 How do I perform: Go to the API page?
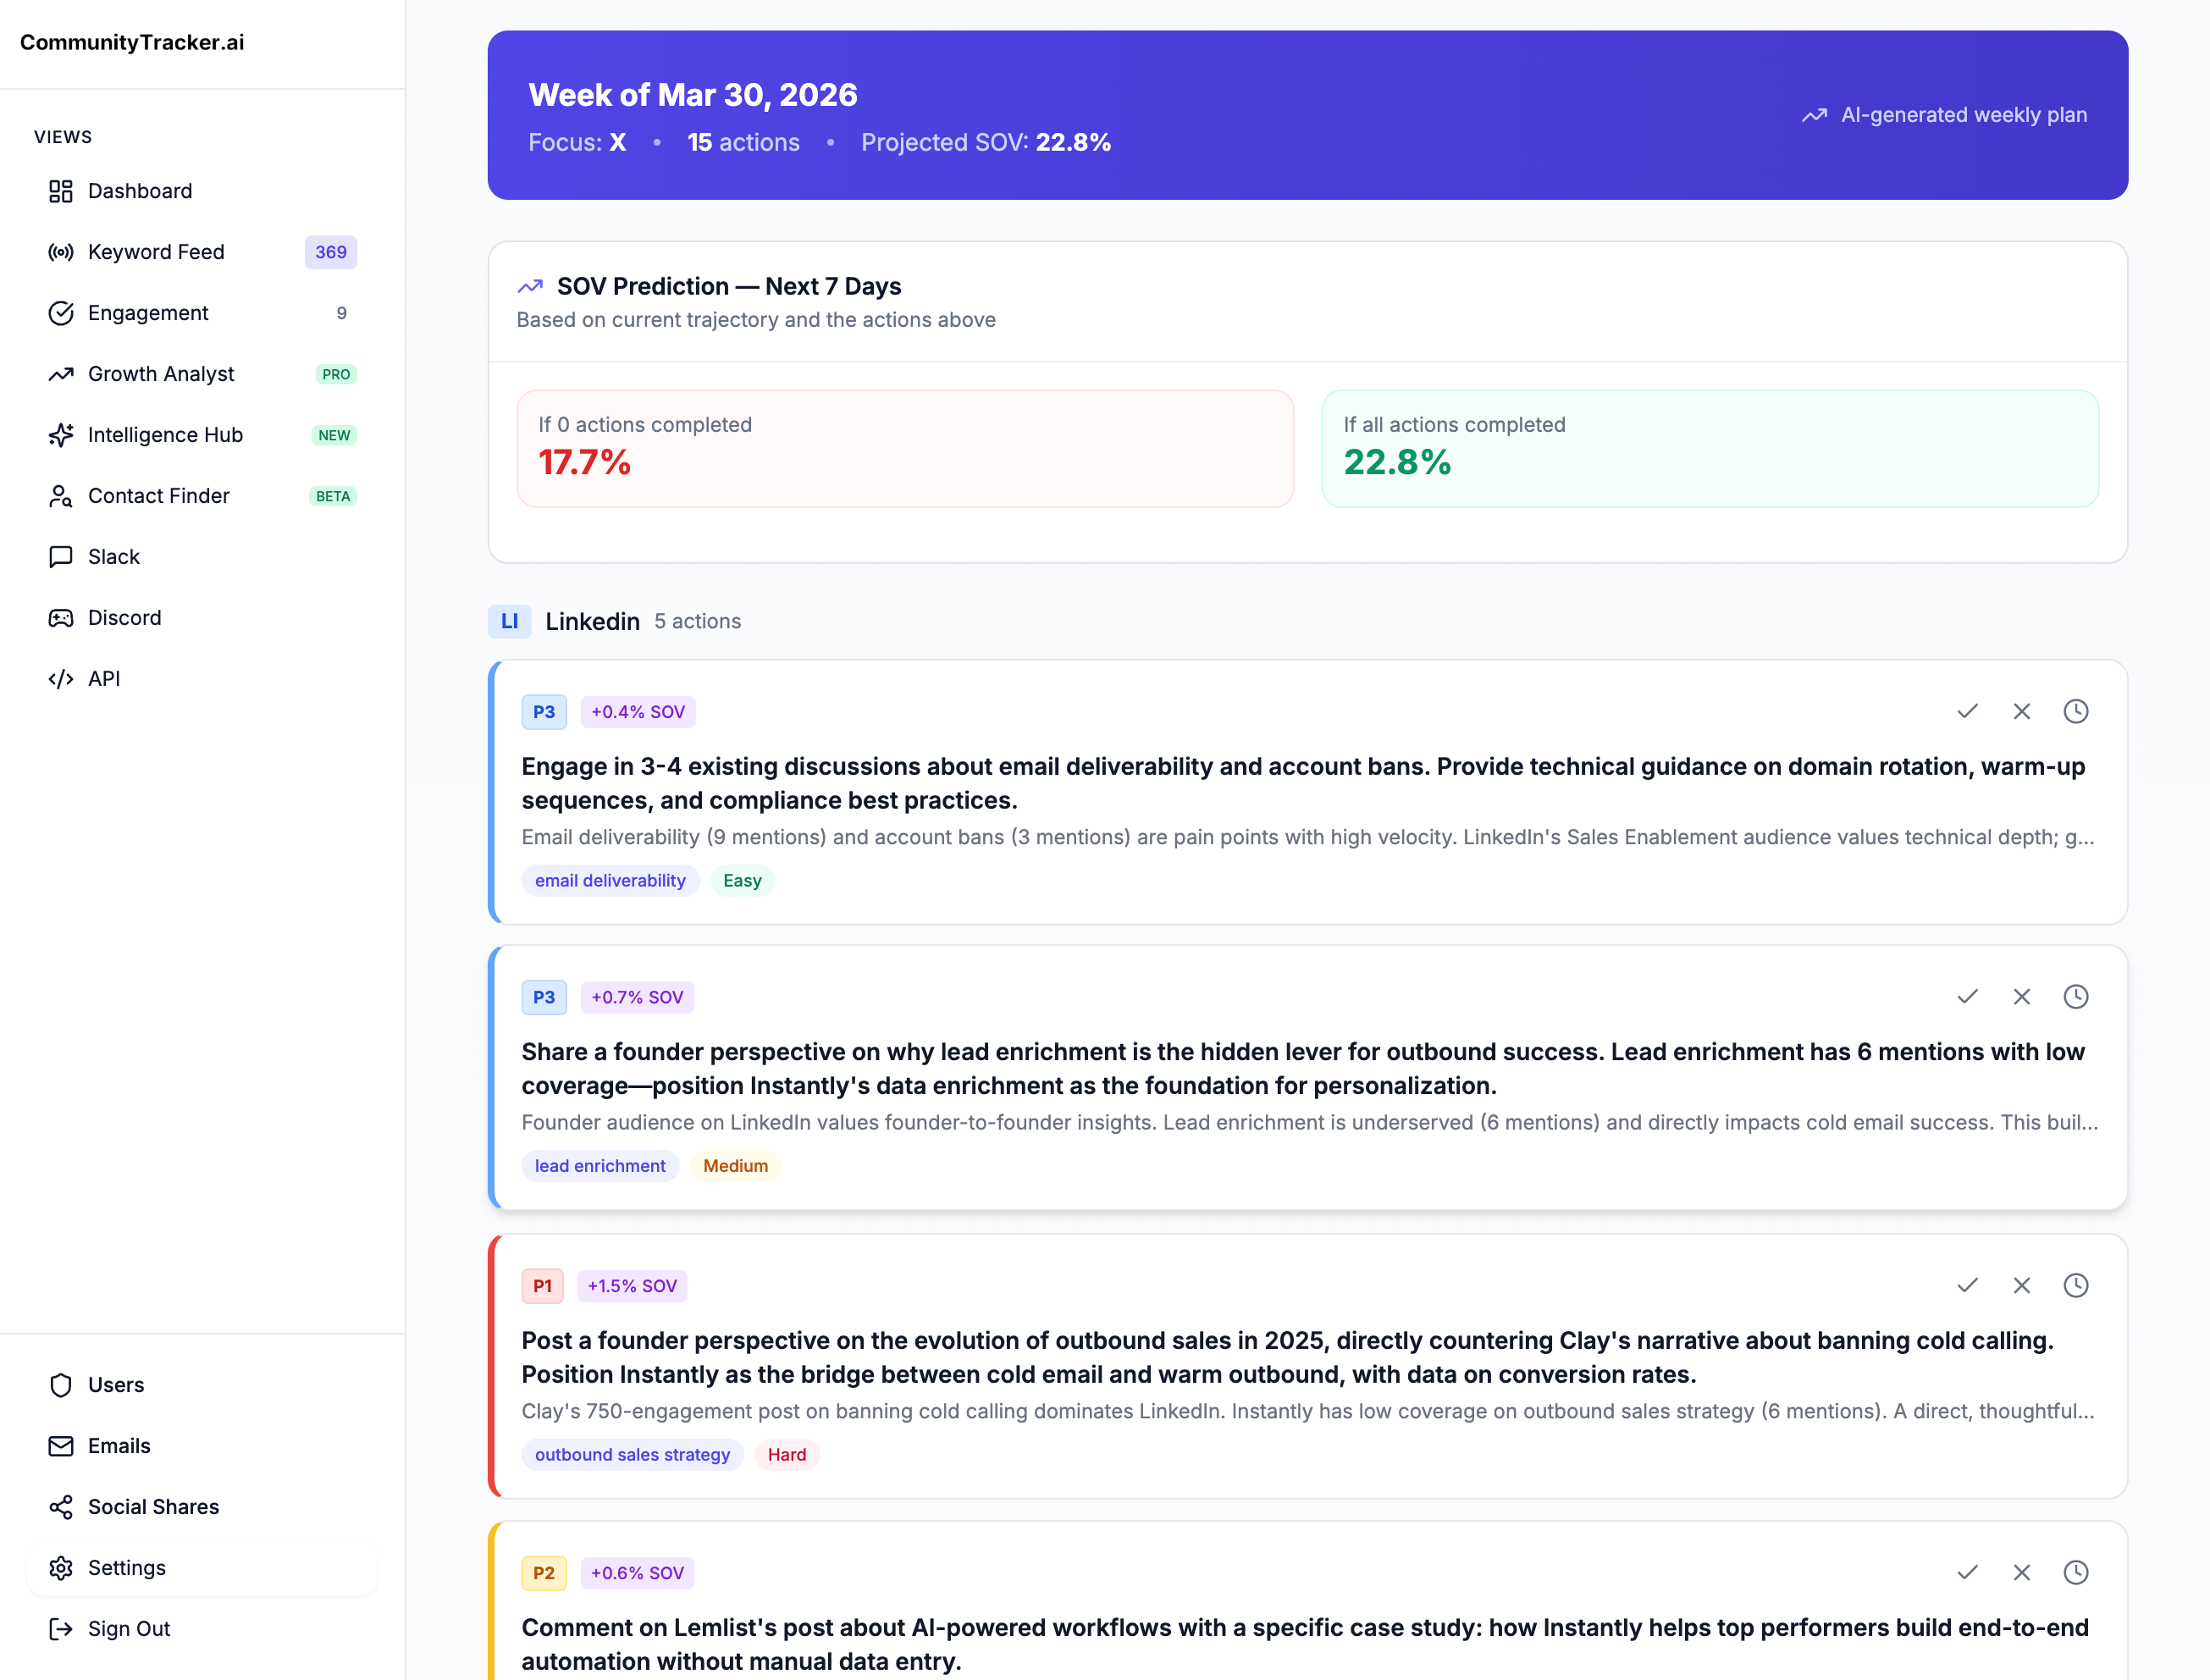coord(202,679)
